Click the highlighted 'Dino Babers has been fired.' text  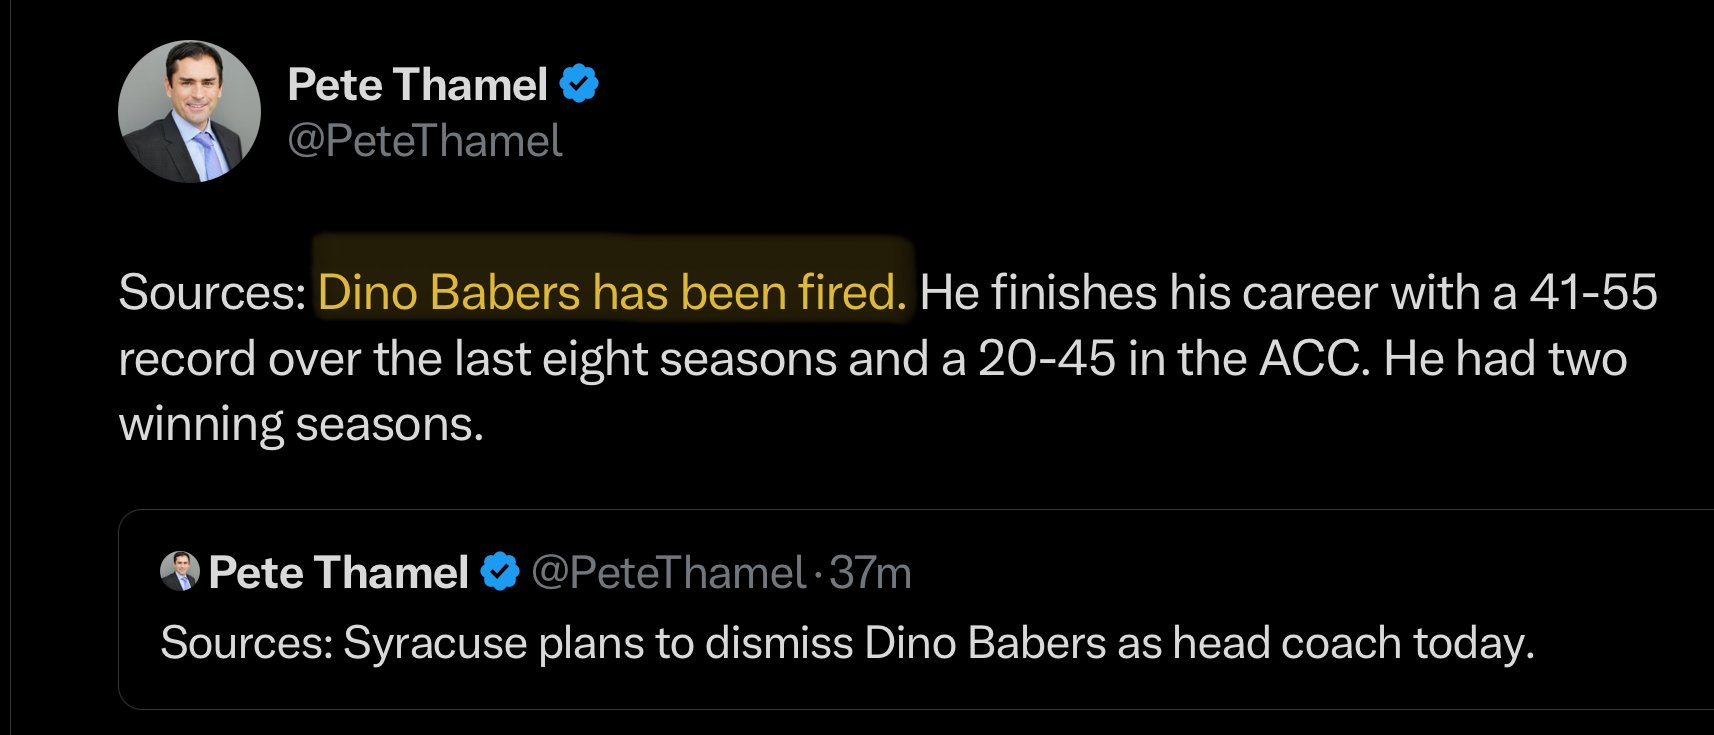(612, 293)
